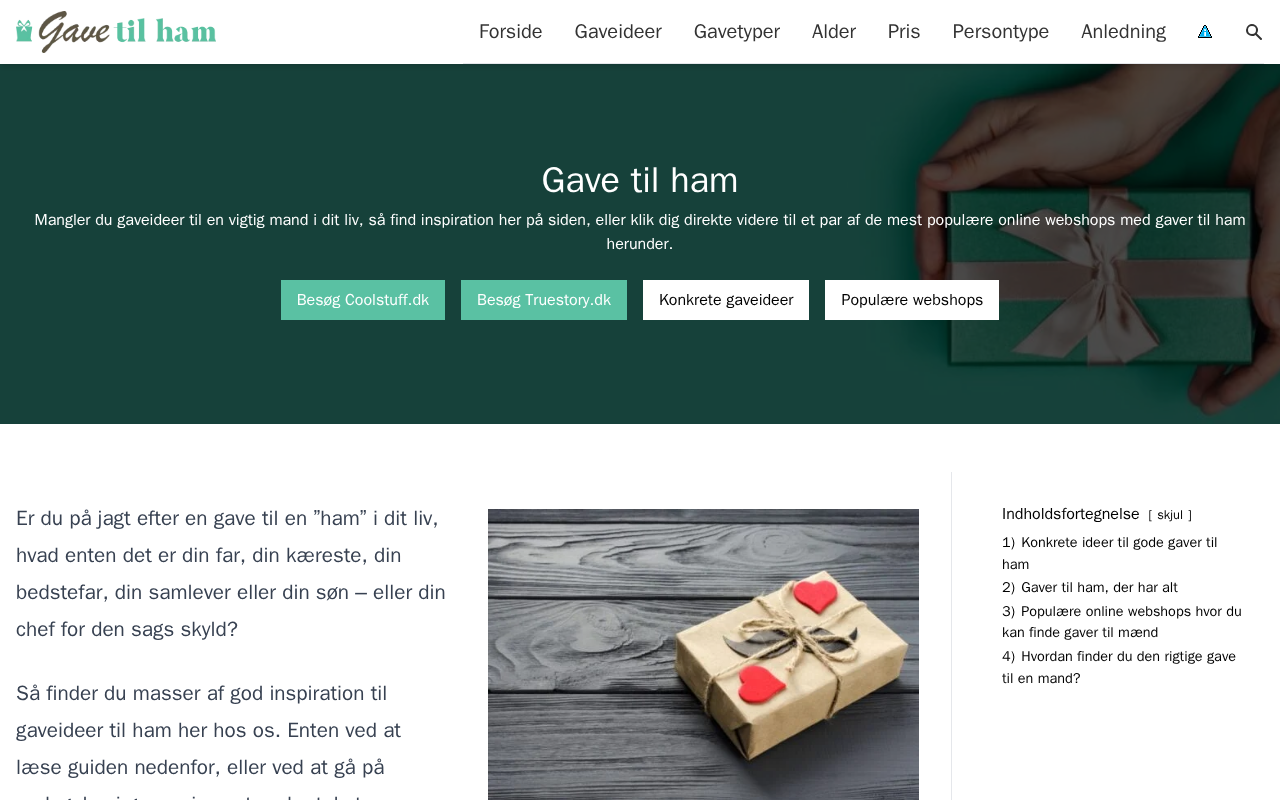
Task: Open the Forside menu item
Action: [x=510, y=32]
